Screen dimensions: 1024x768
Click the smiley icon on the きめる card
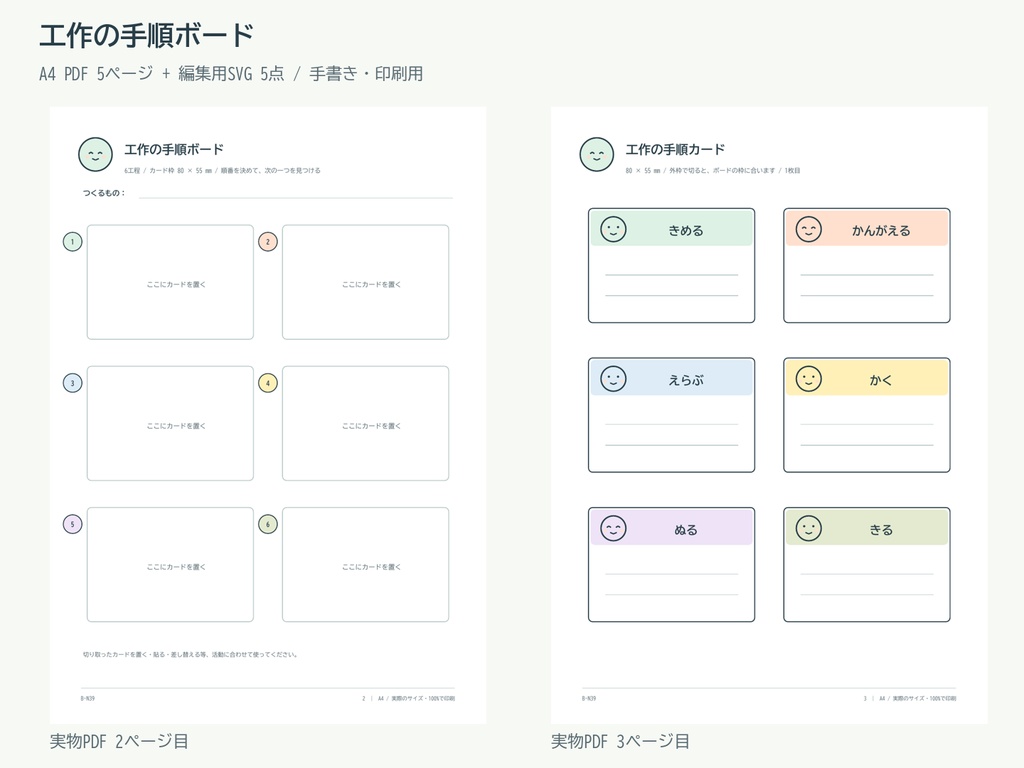(x=613, y=229)
